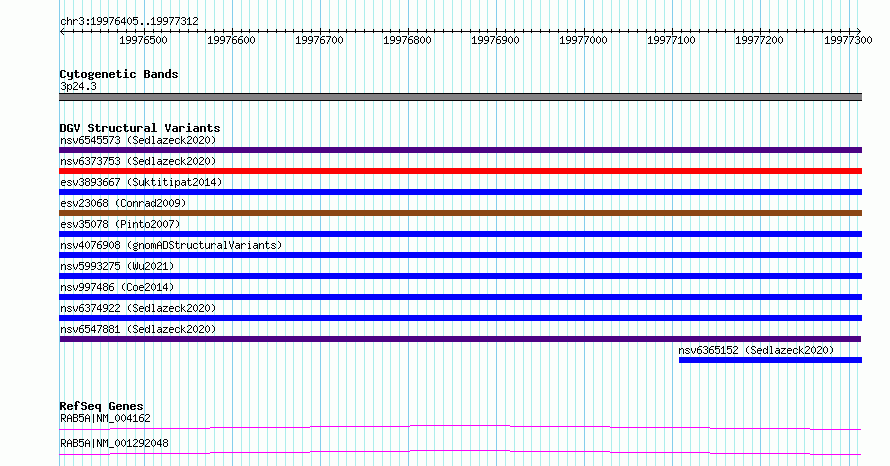This screenshot has height=466, width=890.
Task: Open variant nsv6547881 (Sedlazeck2020) label
Action: [x=138, y=329]
